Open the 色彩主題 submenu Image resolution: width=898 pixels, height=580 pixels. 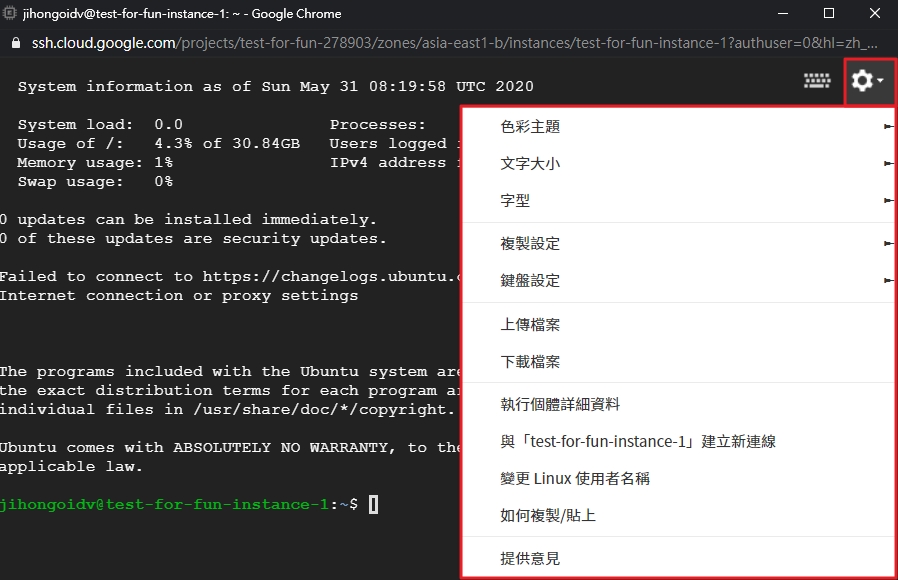(679, 127)
